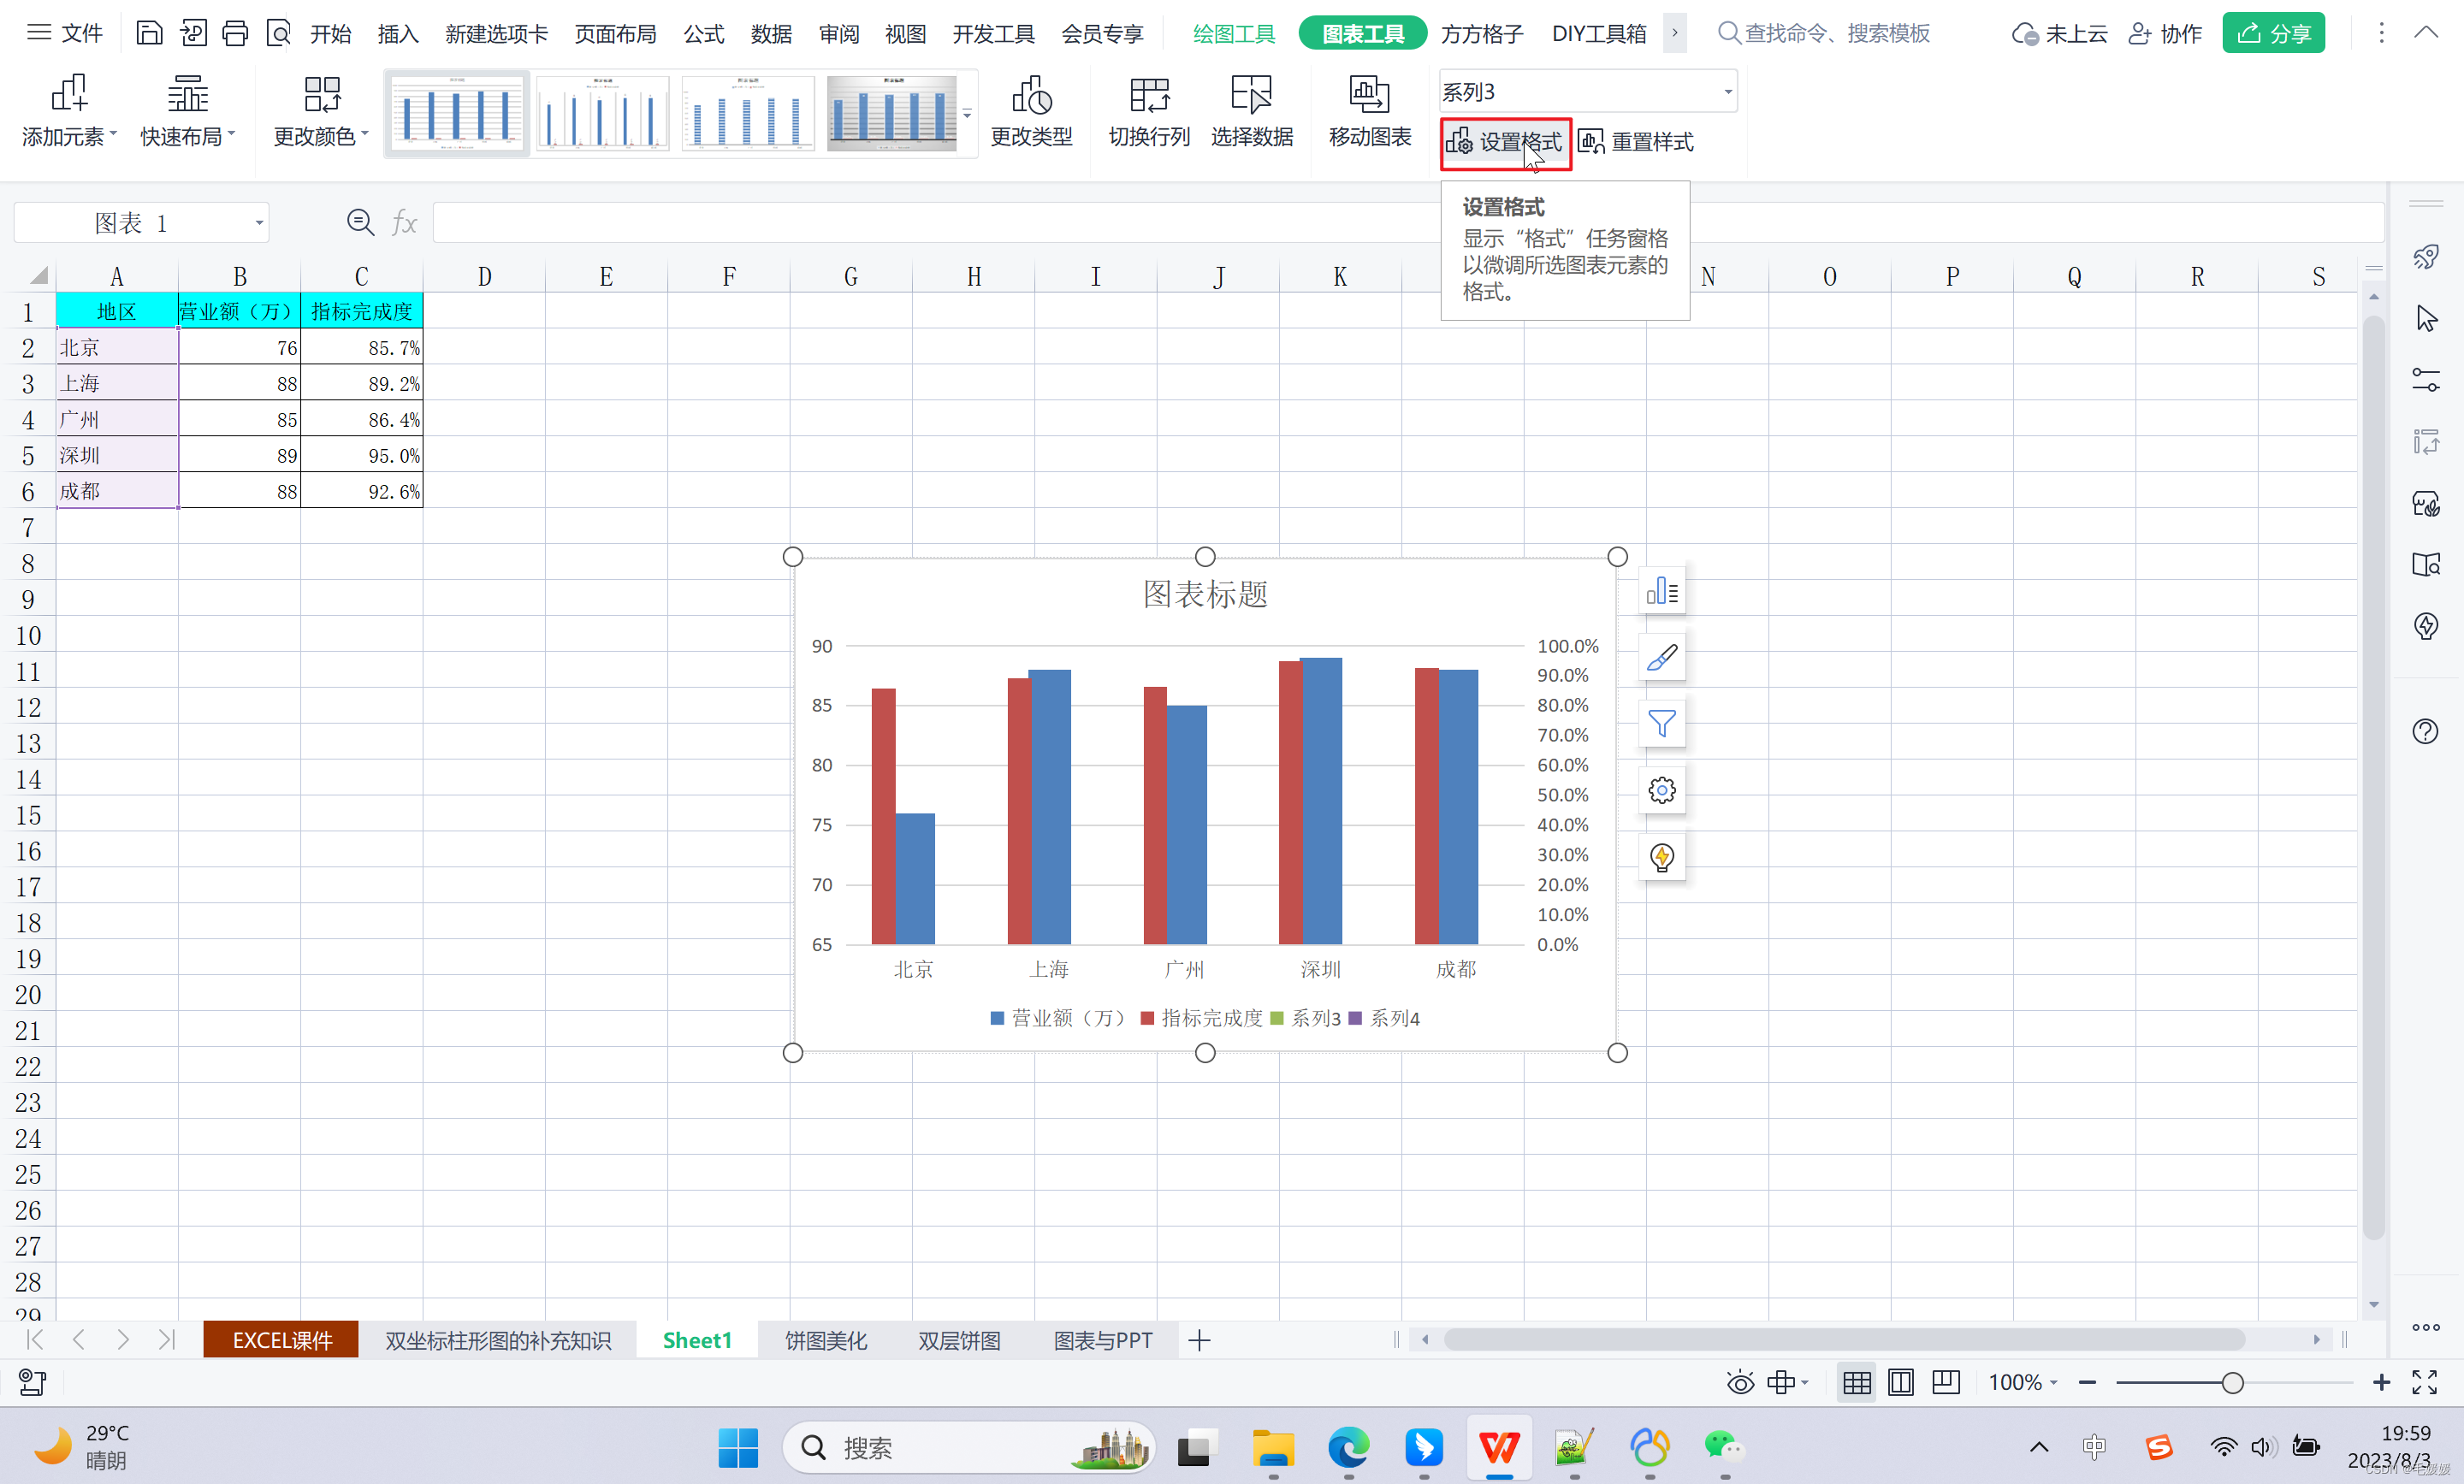Open the 数据 ribbon tab
Image resolution: width=2464 pixels, height=1484 pixels.
(x=771, y=34)
